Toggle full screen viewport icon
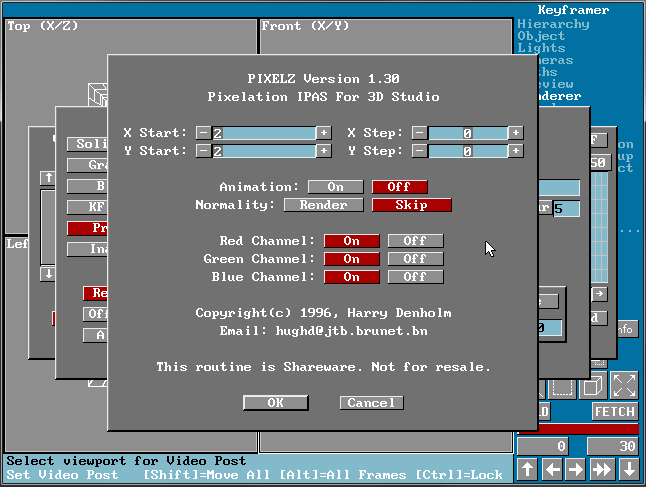Image resolution: width=646 pixels, height=487 pixels. point(624,385)
